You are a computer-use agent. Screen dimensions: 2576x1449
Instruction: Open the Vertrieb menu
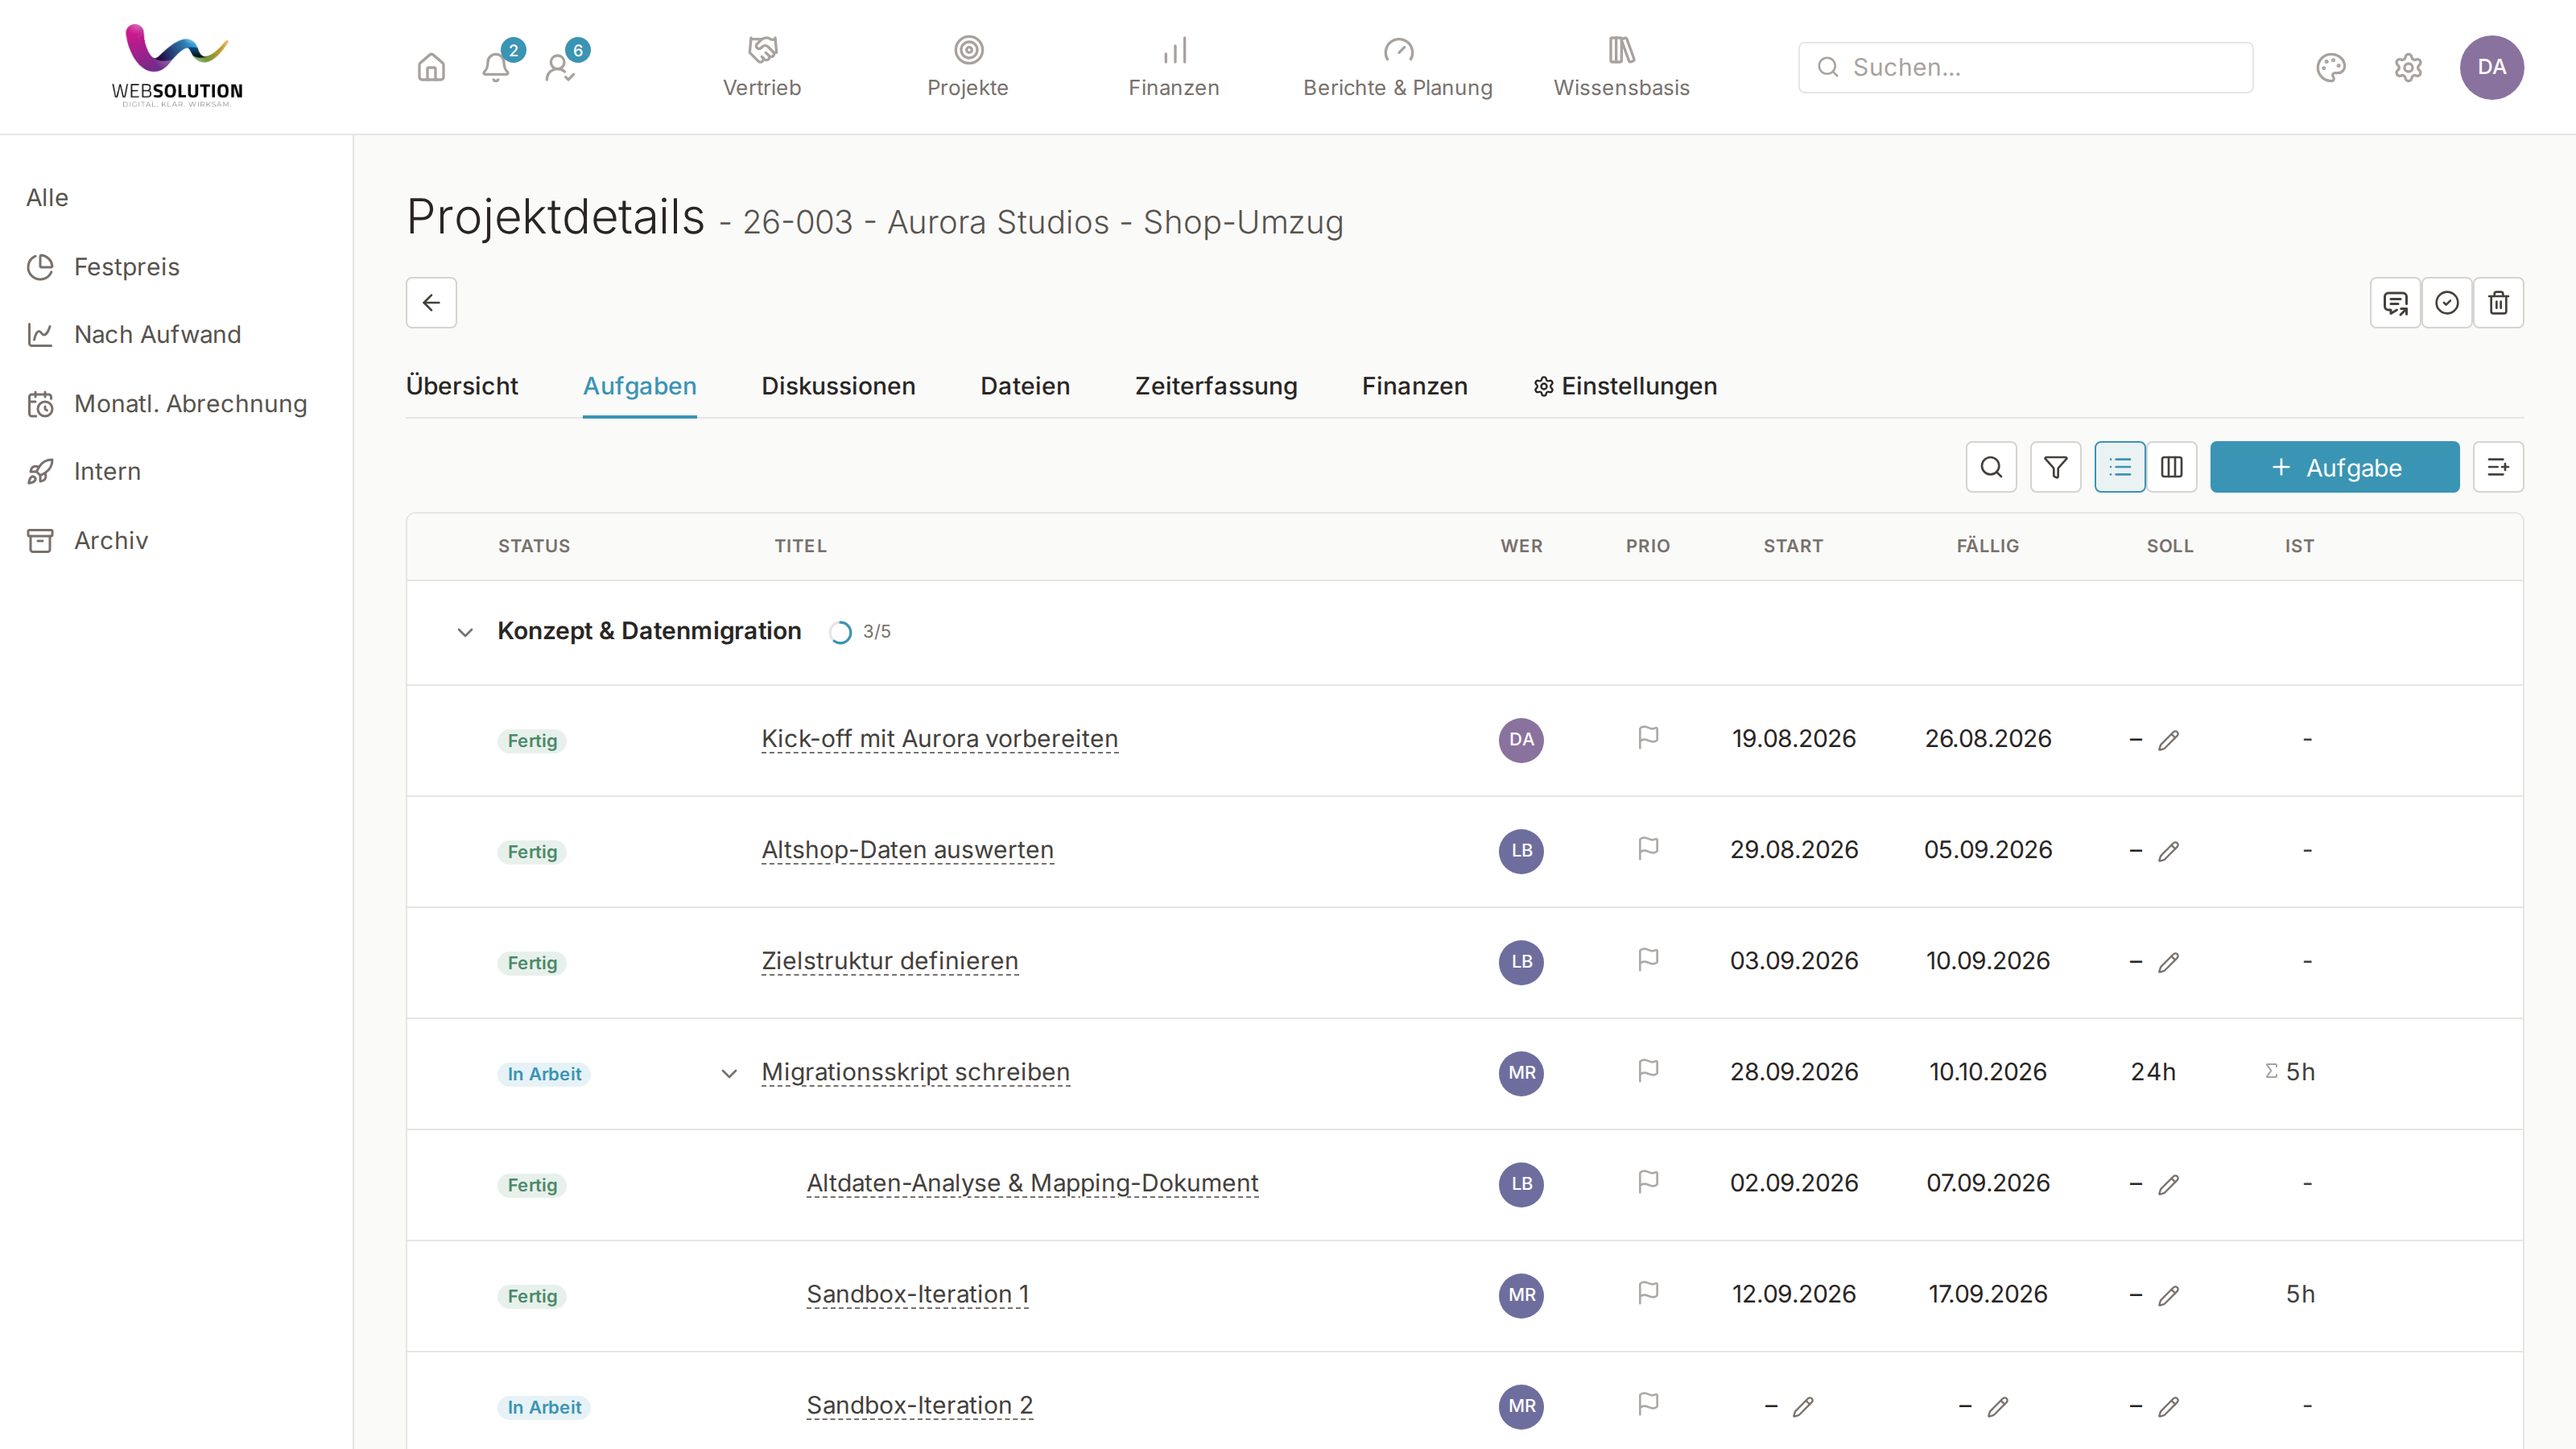tap(762, 67)
